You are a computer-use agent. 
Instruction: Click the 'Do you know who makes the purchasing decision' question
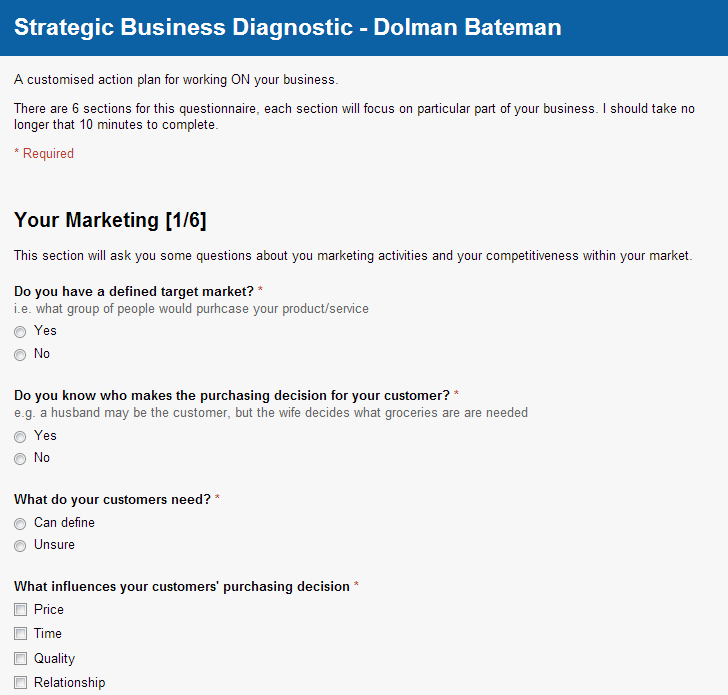pos(232,396)
